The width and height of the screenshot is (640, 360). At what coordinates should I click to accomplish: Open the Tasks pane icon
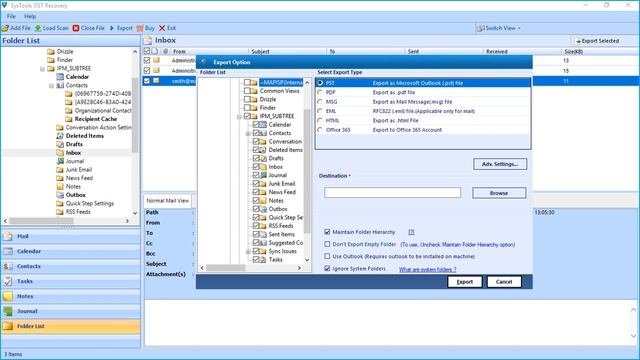pos(8,281)
